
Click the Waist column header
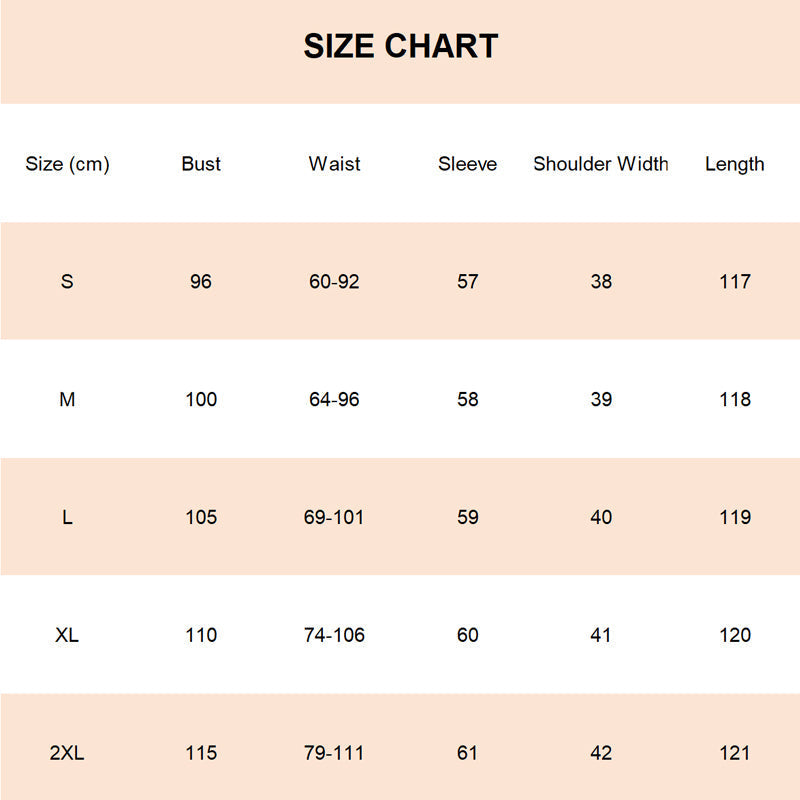click(x=334, y=164)
